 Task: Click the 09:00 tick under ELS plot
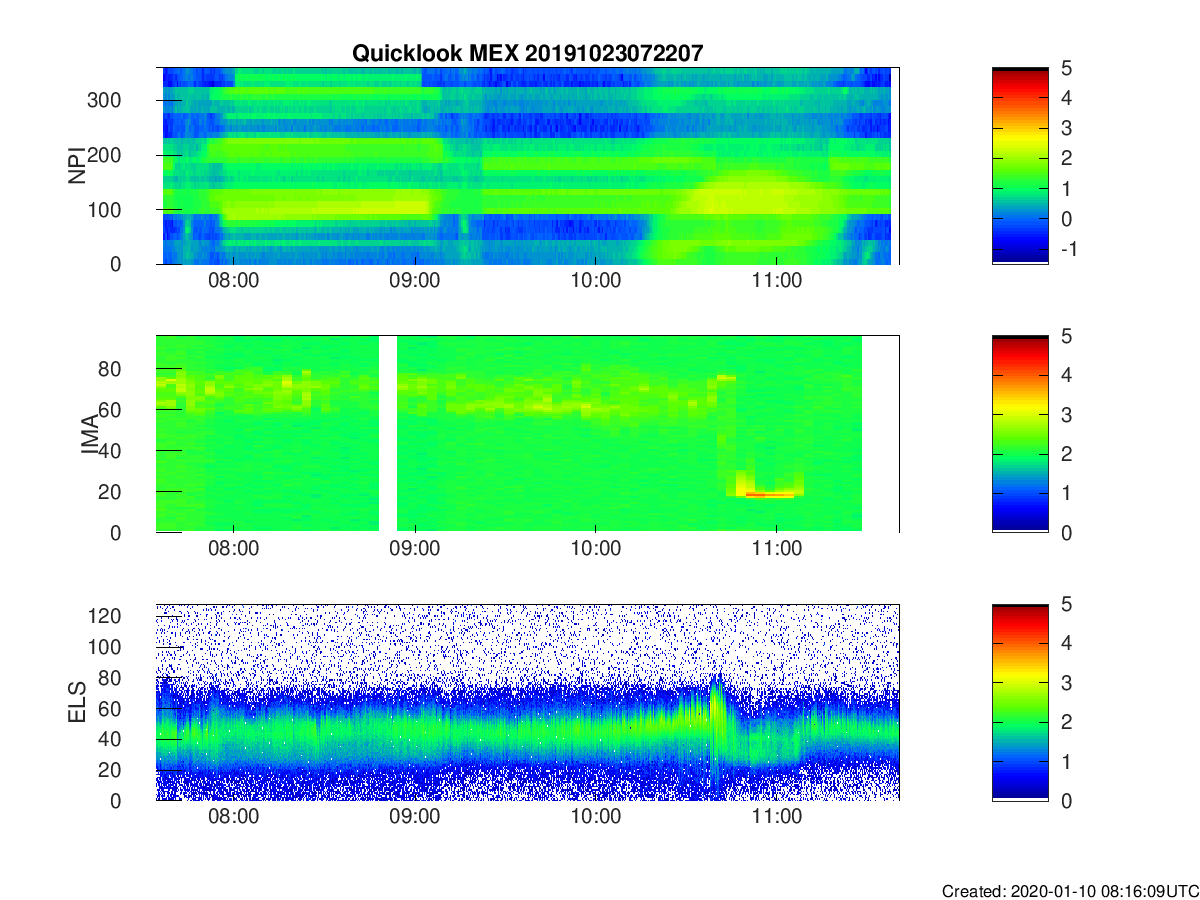(414, 817)
